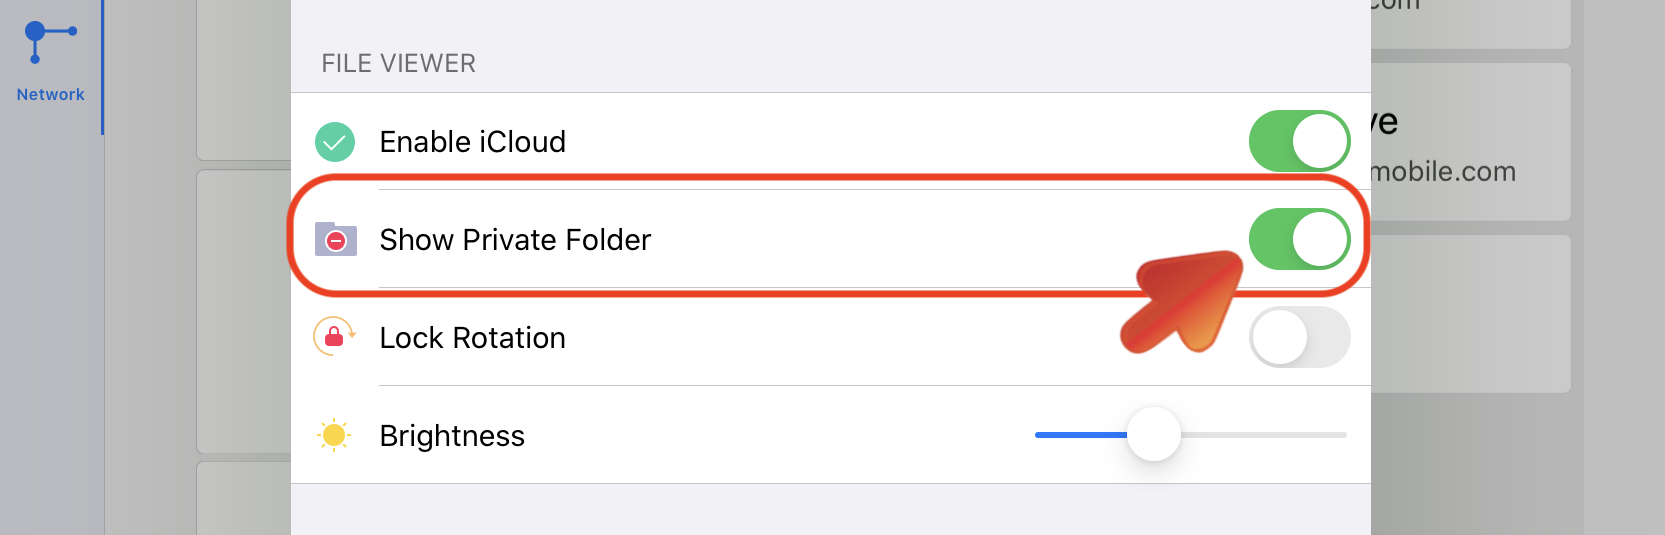Select the Brightness row label
Screen dimensions: 1665x535
click(452, 436)
